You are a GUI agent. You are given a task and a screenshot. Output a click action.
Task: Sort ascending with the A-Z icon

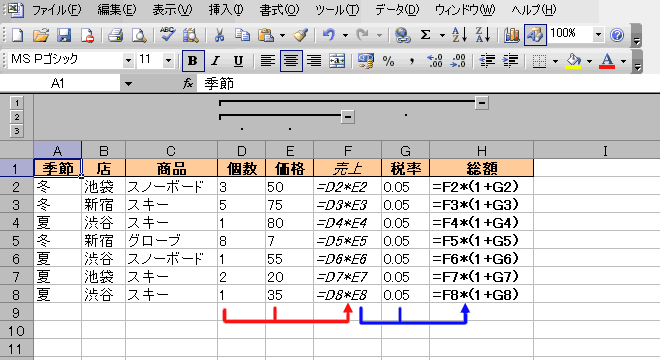459,35
